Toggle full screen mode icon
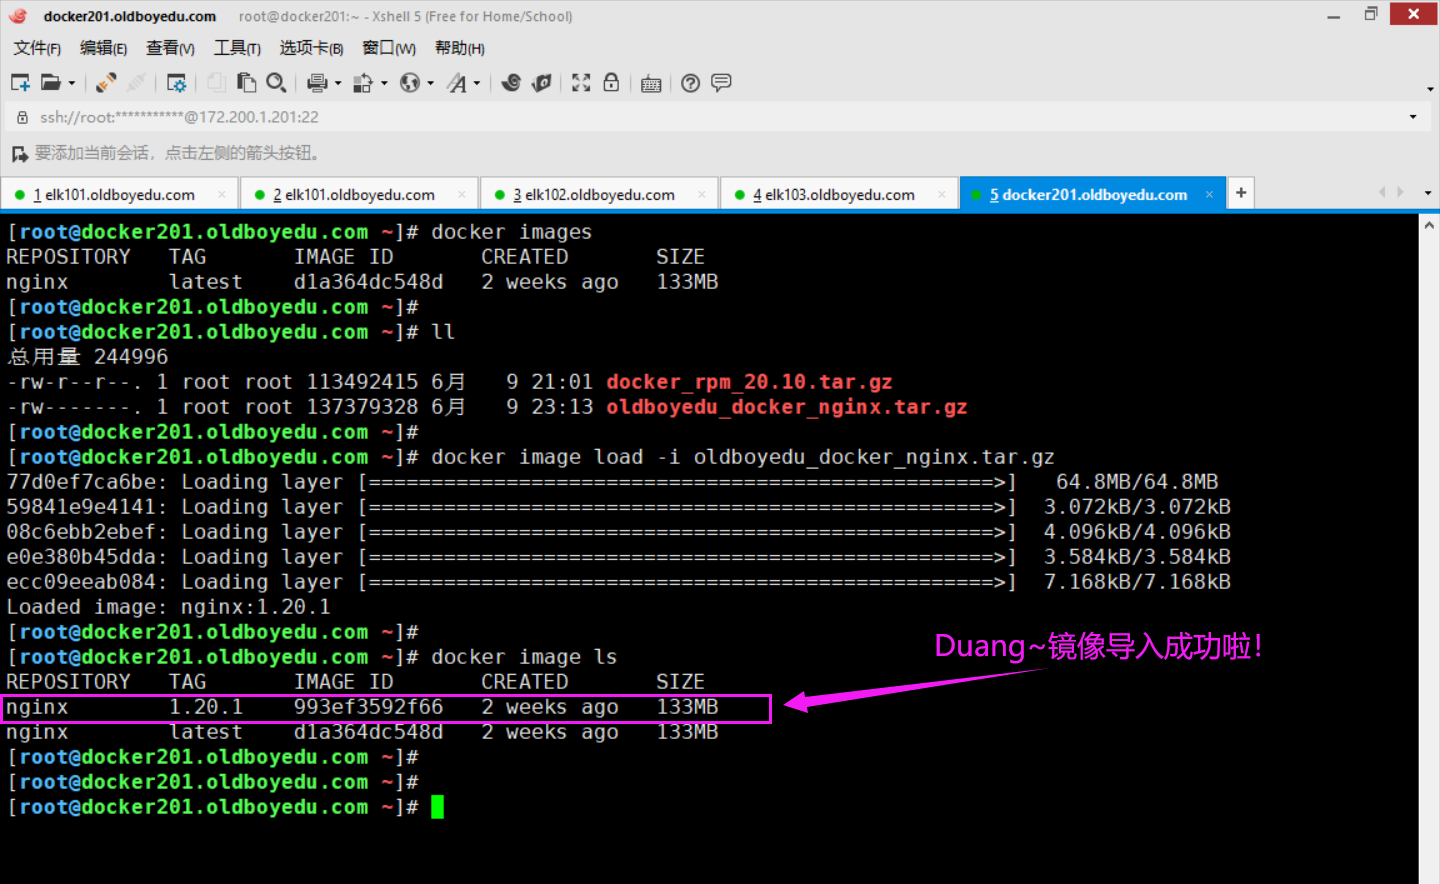This screenshot has height=884, width=1440. (581, 83)
